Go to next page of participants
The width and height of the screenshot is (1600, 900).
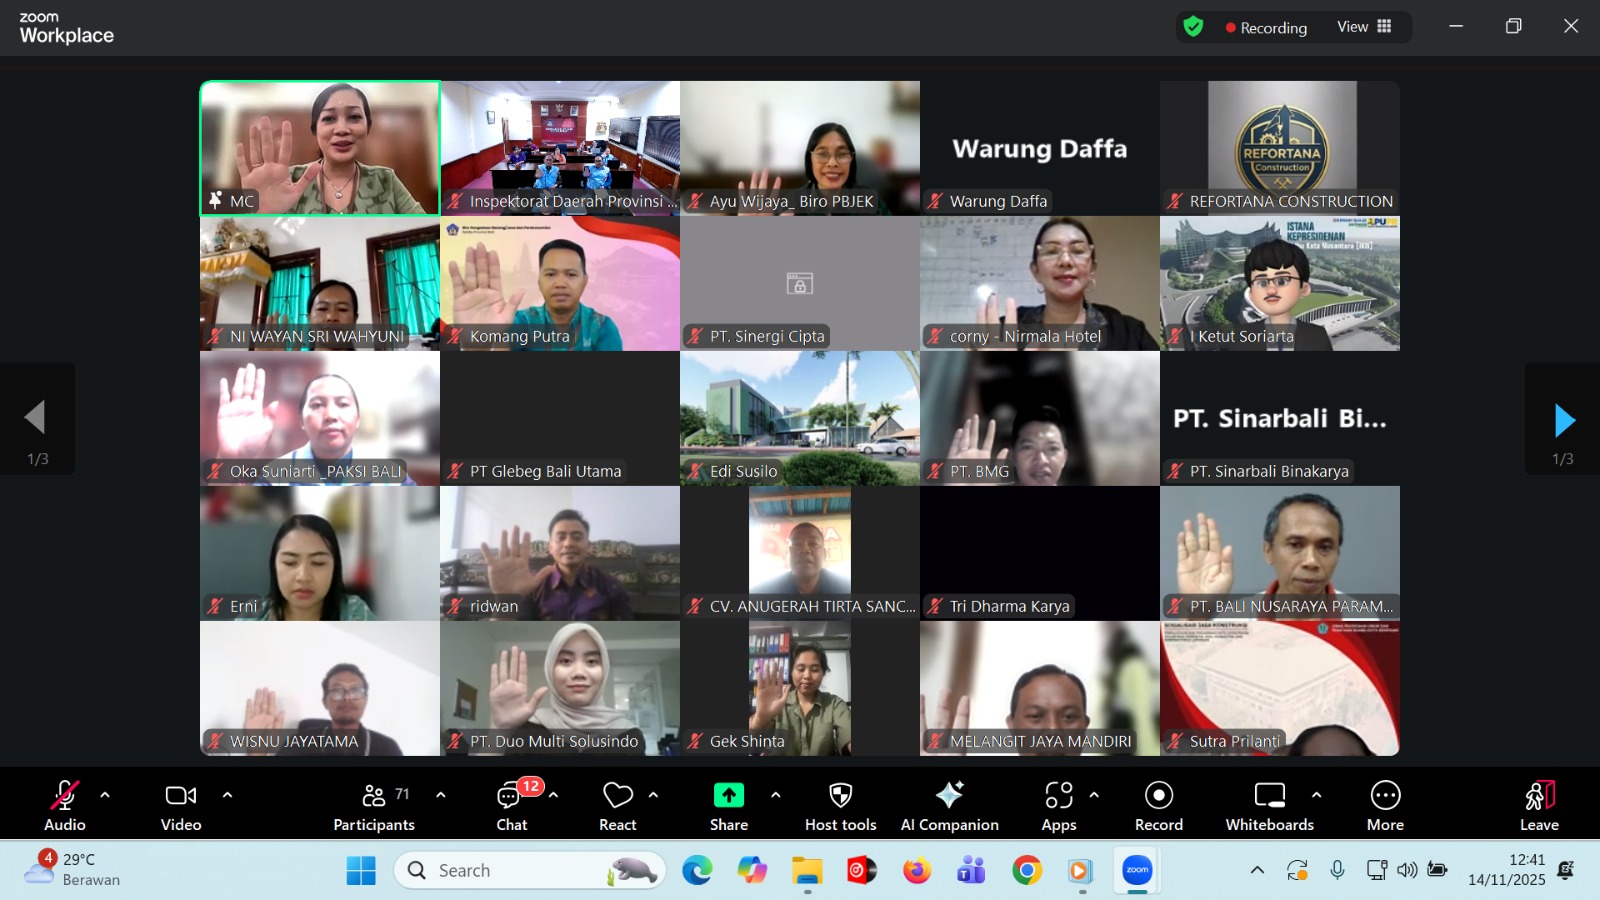click(1564, 420)
